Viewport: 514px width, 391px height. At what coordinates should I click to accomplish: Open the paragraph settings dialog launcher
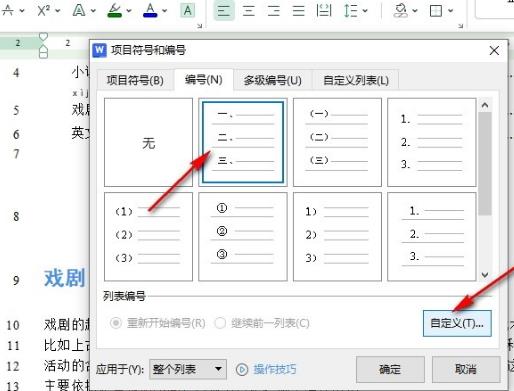pos(461,26)
